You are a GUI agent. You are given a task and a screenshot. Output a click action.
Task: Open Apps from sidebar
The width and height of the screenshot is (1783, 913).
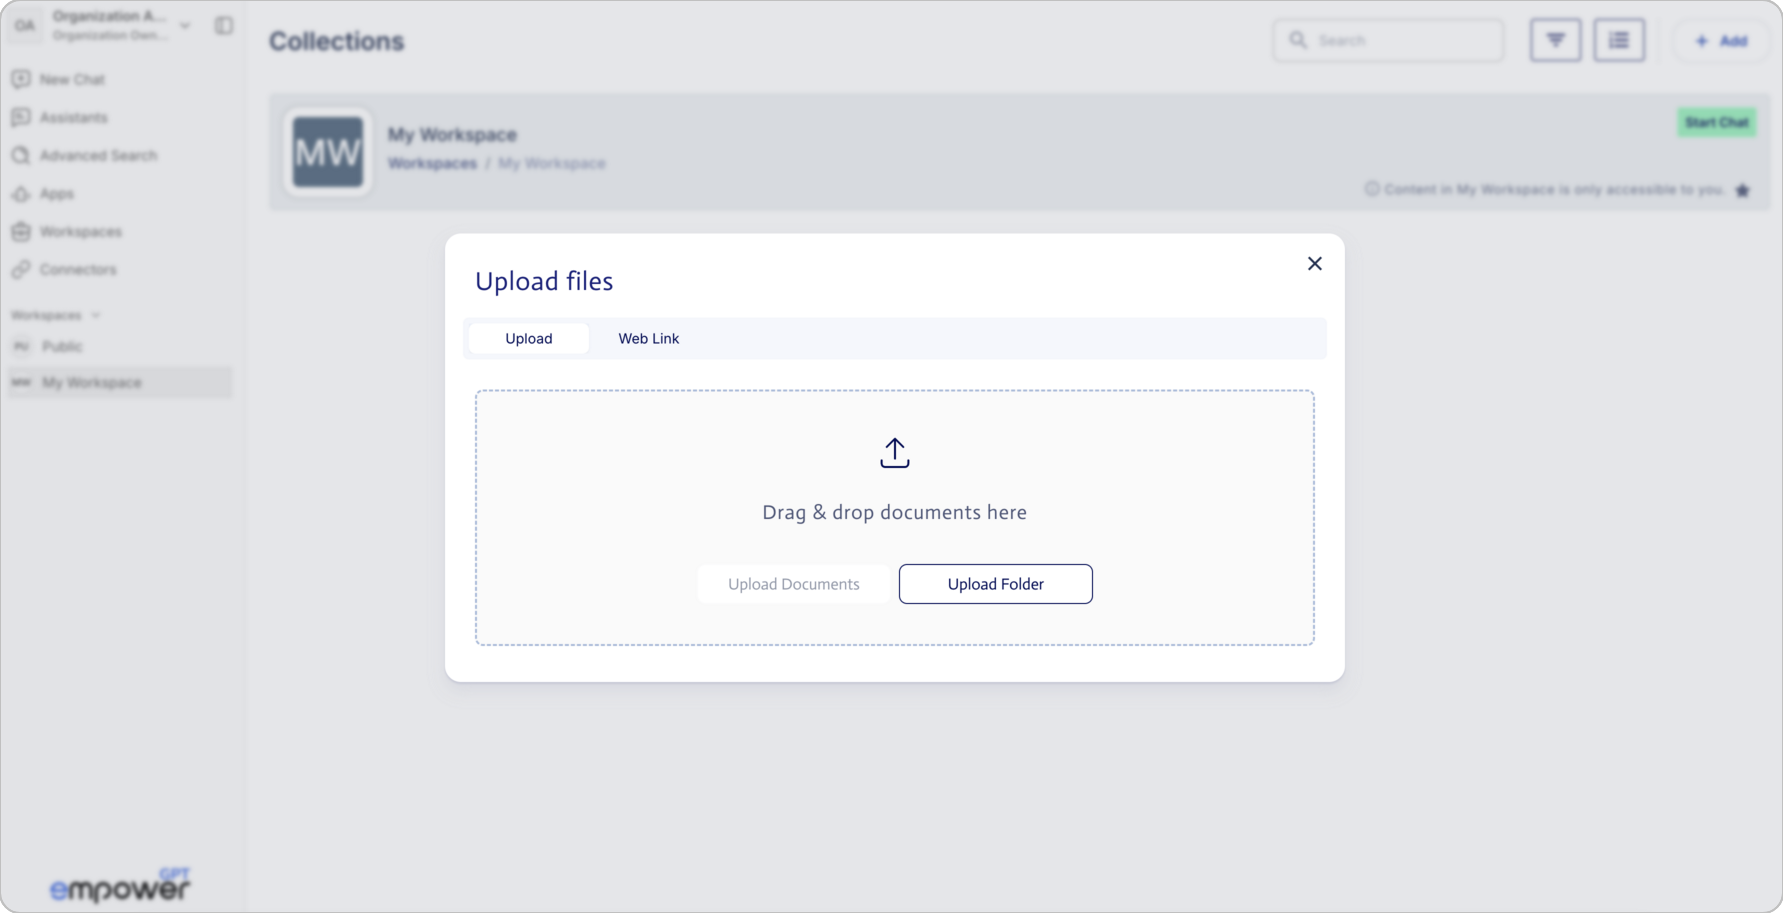coord(57,194)
